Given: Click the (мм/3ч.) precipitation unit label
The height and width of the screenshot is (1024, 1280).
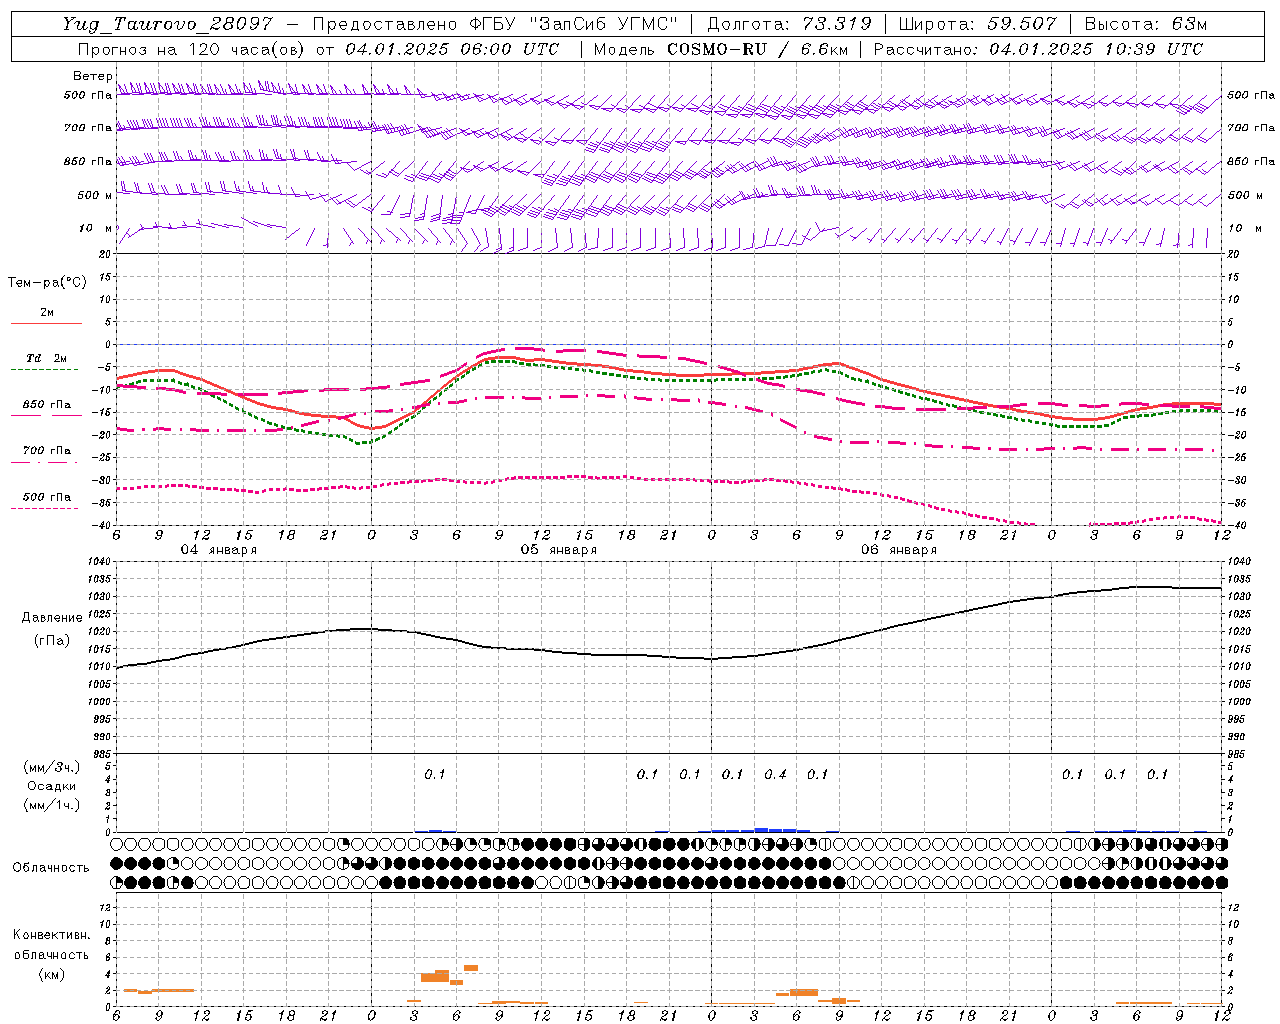Looking at the screenshot, I should point(52,768).
